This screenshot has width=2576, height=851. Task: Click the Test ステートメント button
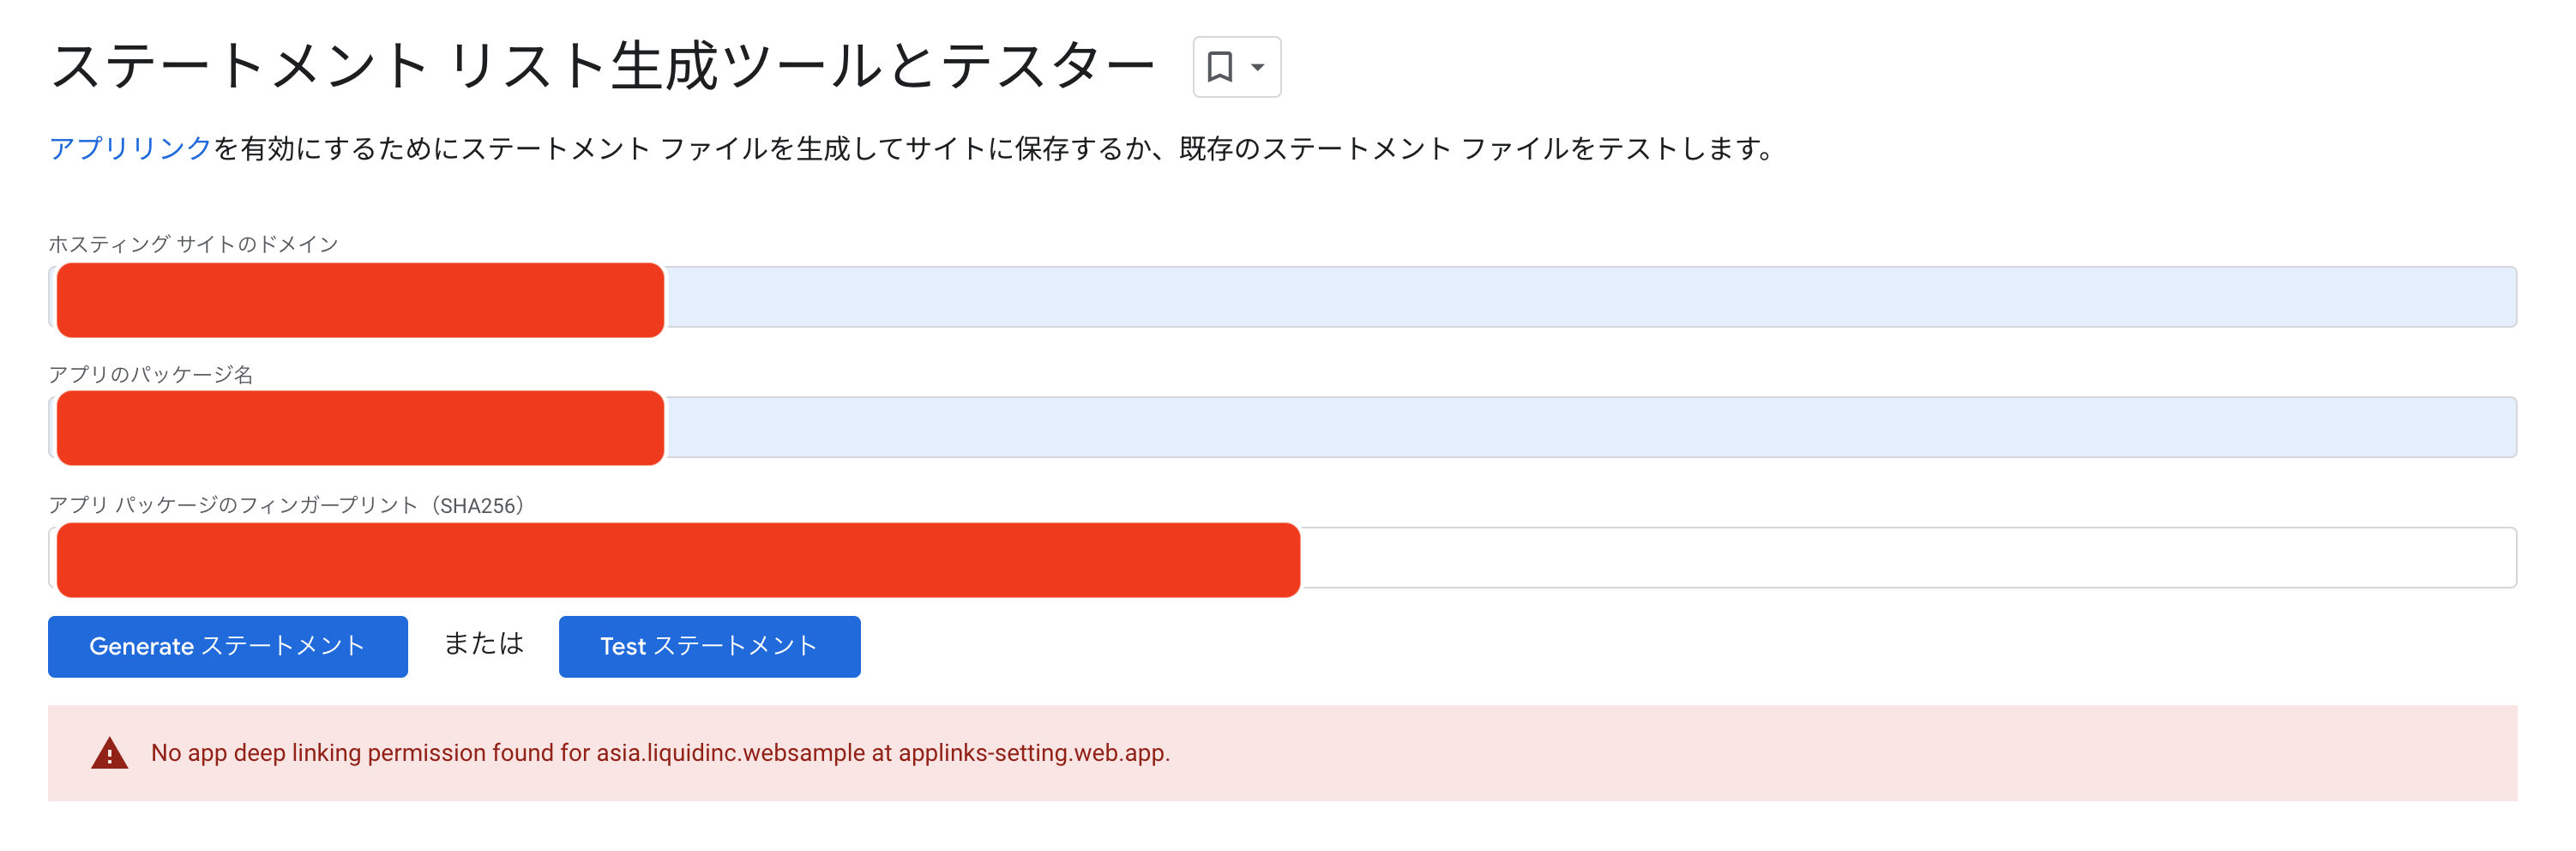(709, 646)
